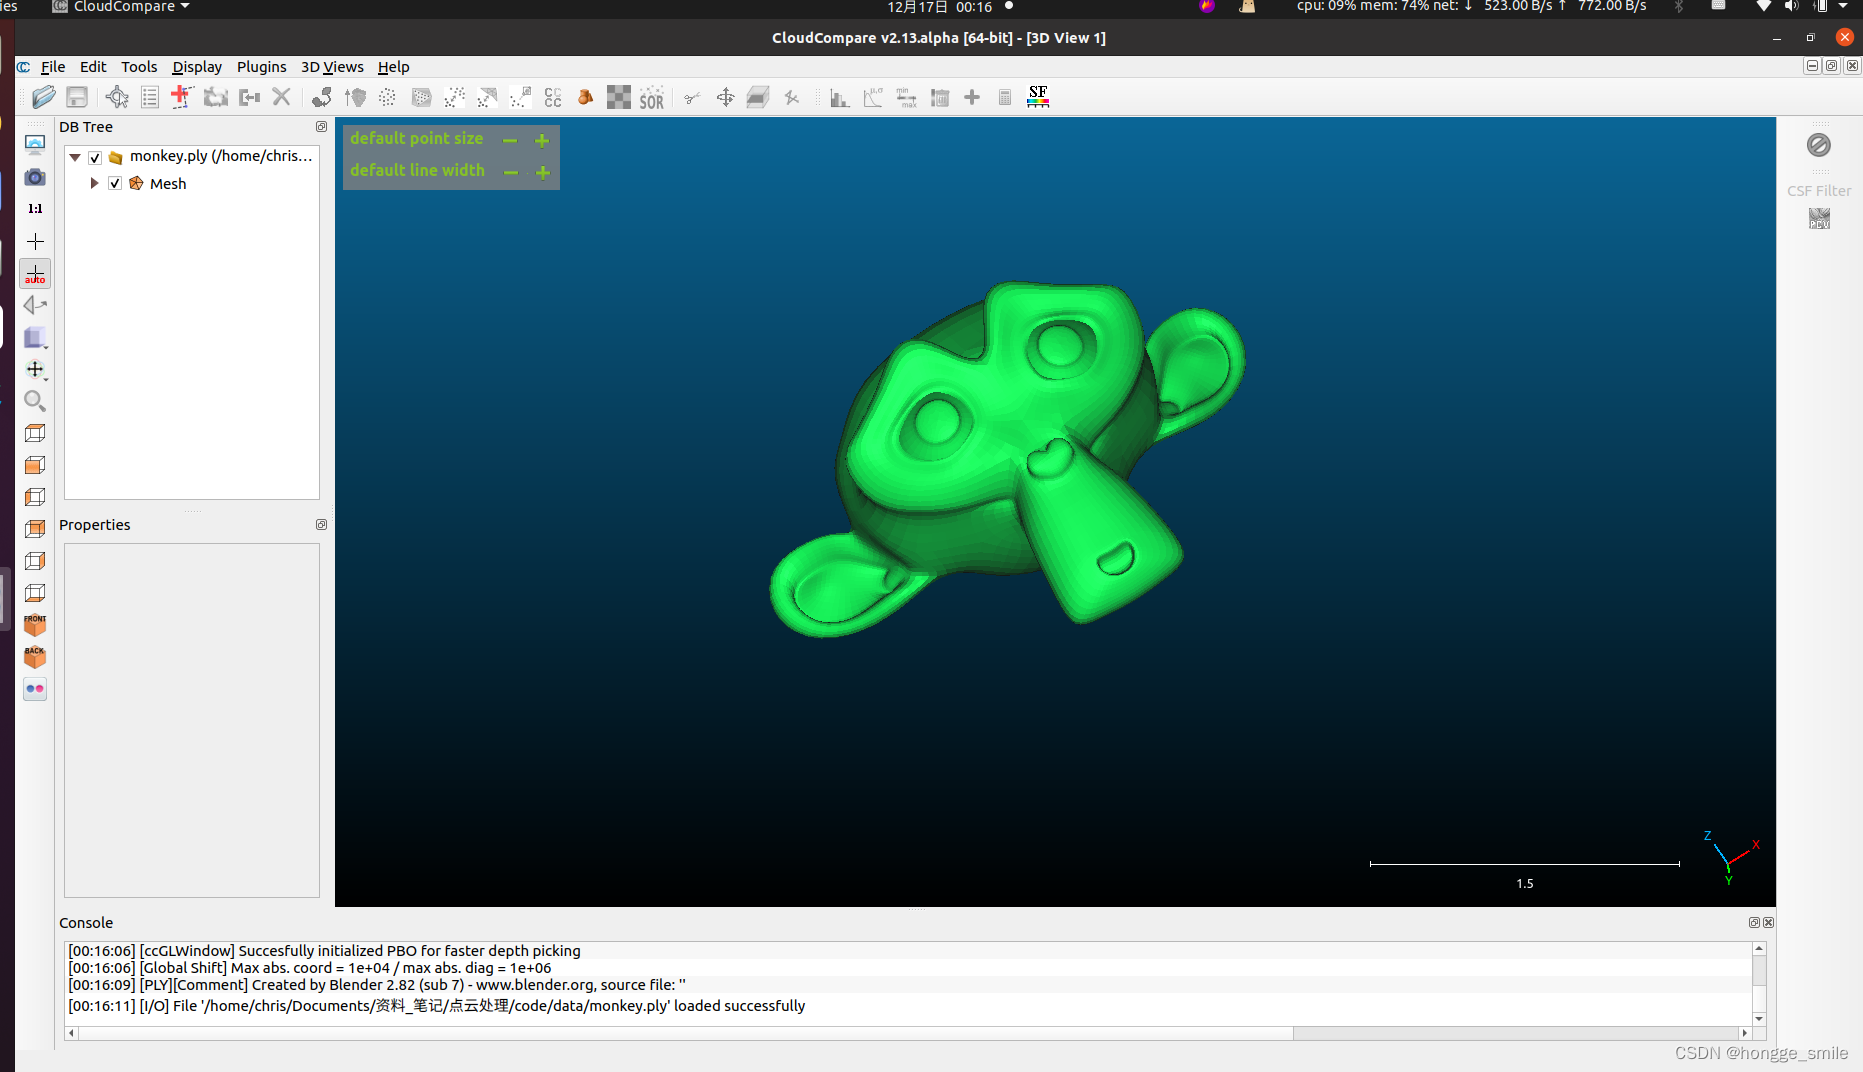Increase the default line width
1863x1072 pixels.
(543, 172)
